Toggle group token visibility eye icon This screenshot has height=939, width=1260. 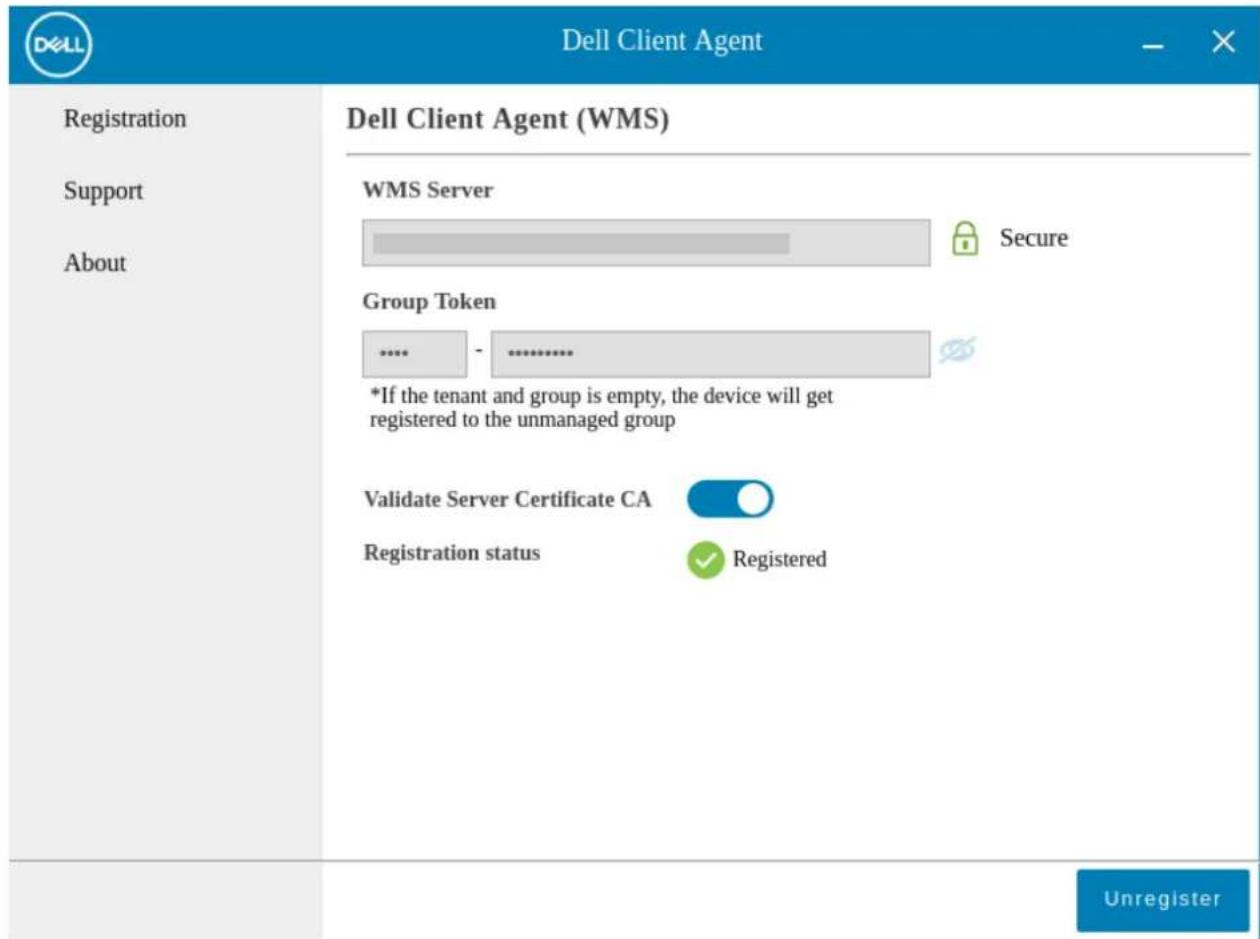[x=957, y=350]
